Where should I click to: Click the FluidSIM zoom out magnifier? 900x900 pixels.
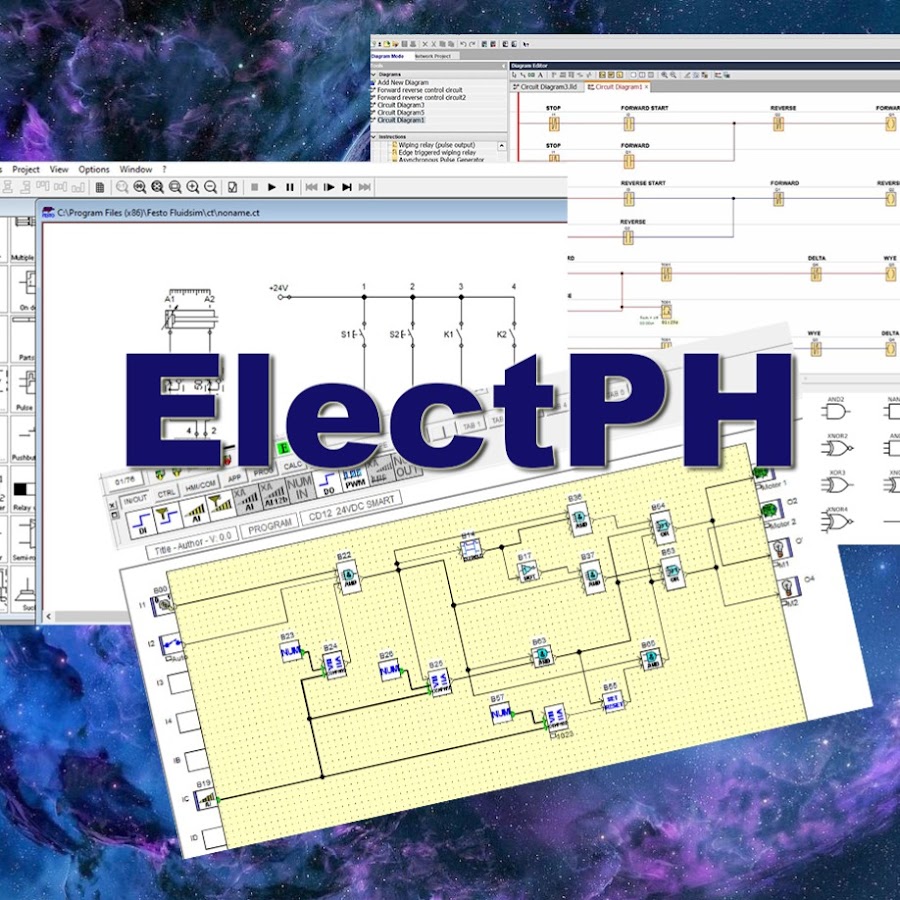pyautogui.click(x=211, y=187)
